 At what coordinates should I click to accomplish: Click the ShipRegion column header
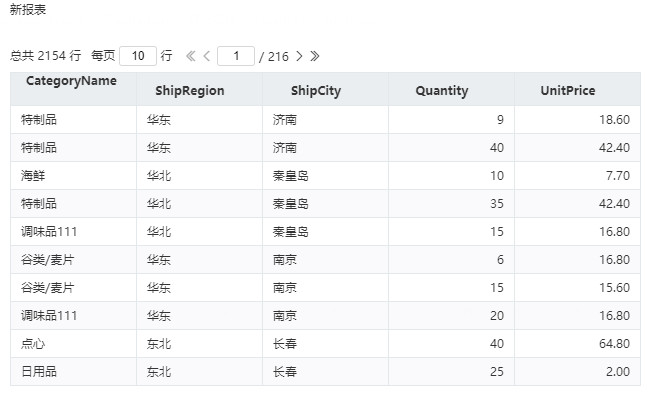(x=199, y=89)
